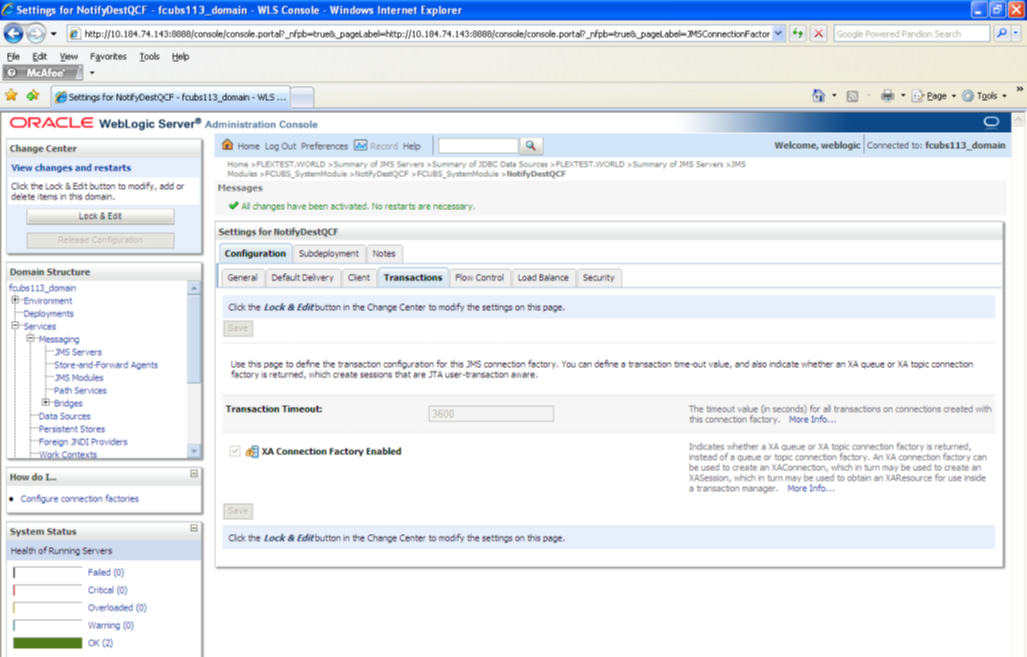The image size is (1027, 657).
Task: Click the console search magnifier button
Action: click(531, 145)
